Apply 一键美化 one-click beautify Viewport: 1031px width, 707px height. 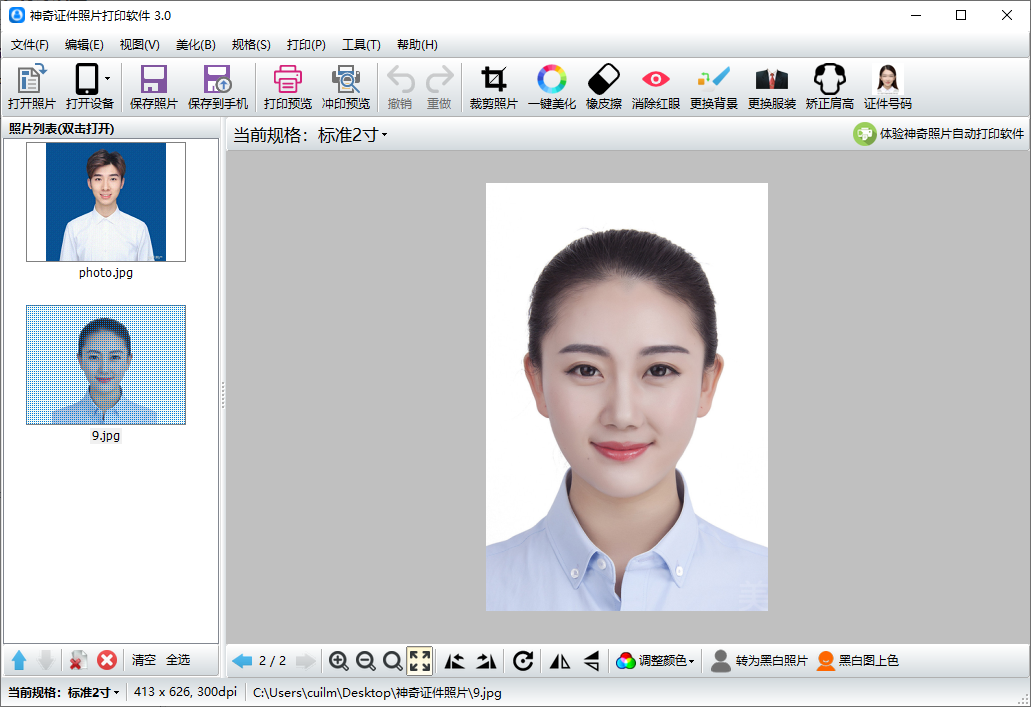click(x=551, y=87)
